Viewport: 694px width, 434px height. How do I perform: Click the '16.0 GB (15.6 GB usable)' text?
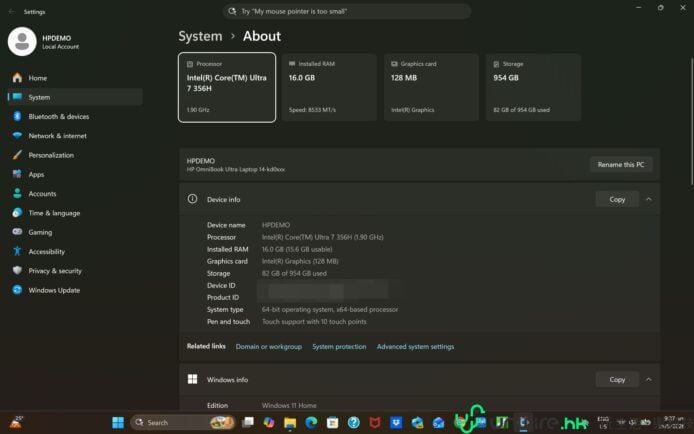(297, 249)
